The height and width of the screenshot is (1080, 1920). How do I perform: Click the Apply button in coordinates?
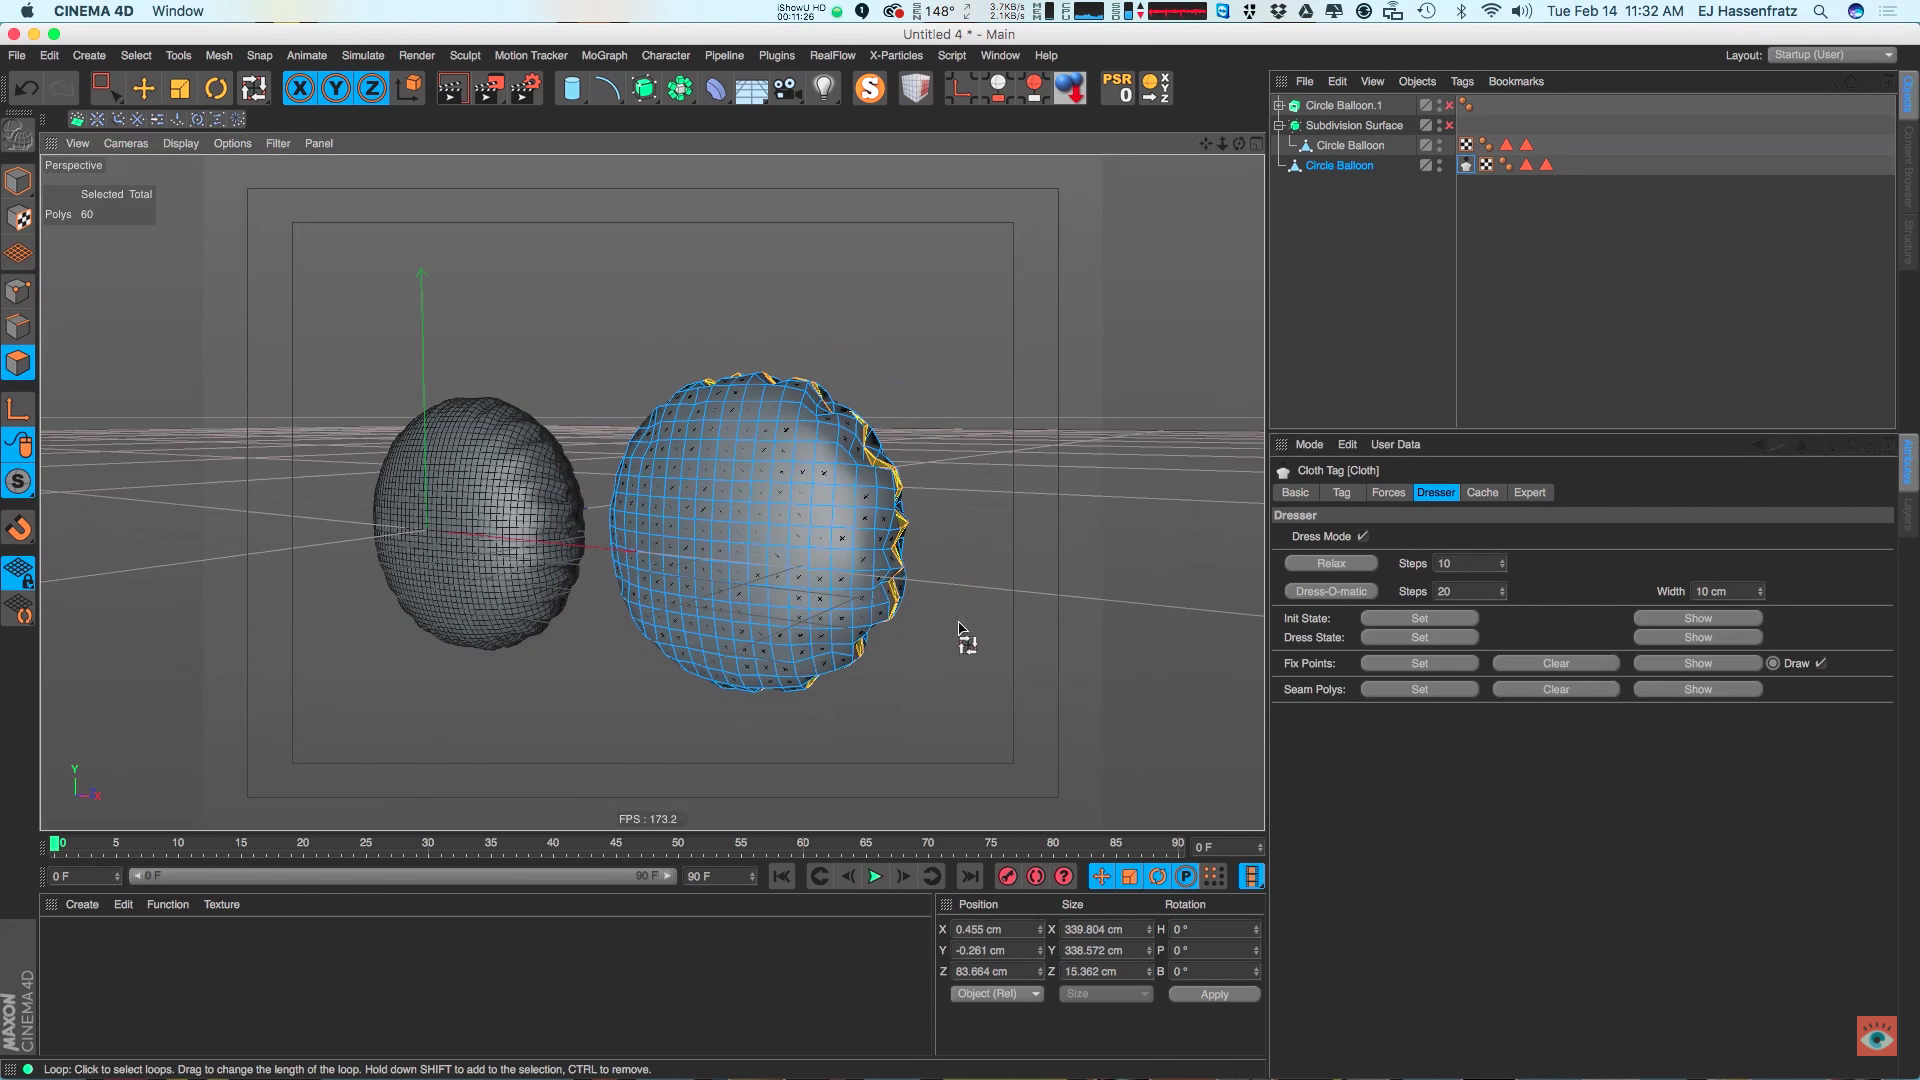click(x=1214, y=995)
